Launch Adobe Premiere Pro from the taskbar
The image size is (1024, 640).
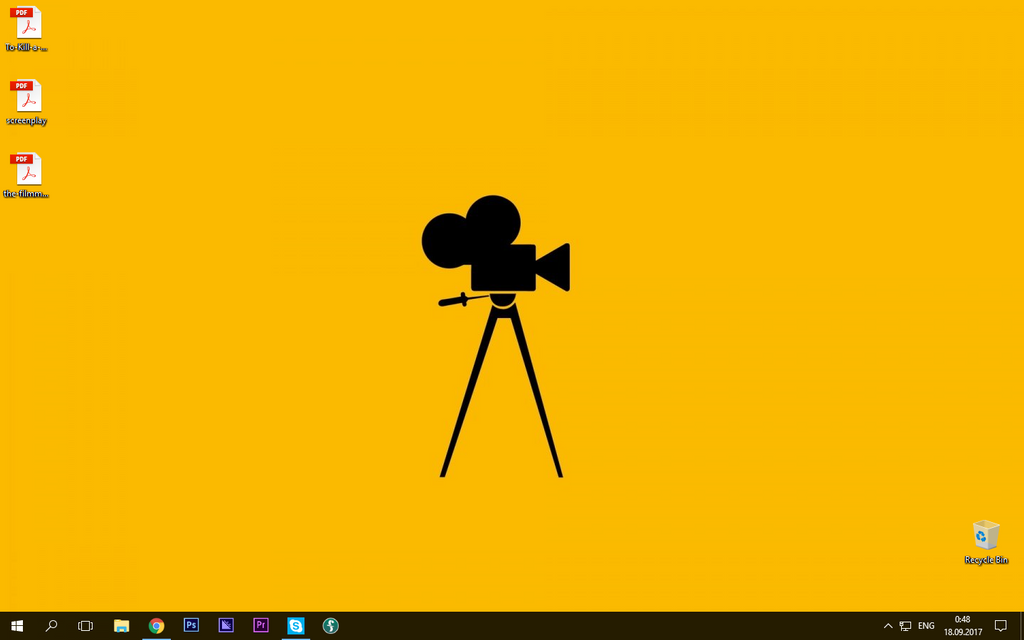(x=261, y=626)
